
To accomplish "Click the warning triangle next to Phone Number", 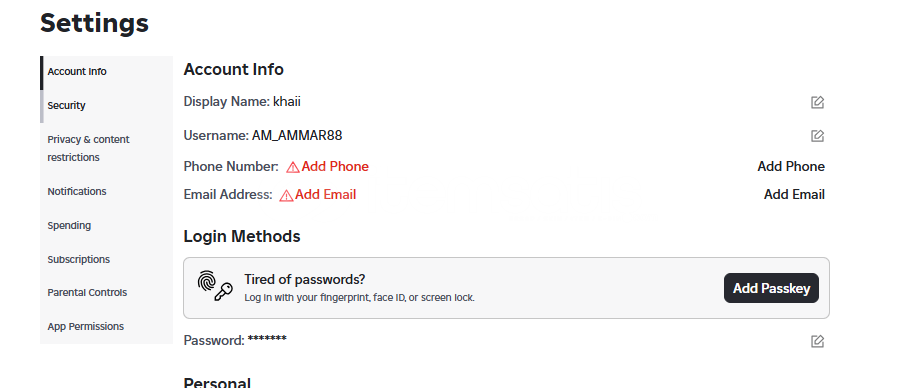I will (293, 167).
